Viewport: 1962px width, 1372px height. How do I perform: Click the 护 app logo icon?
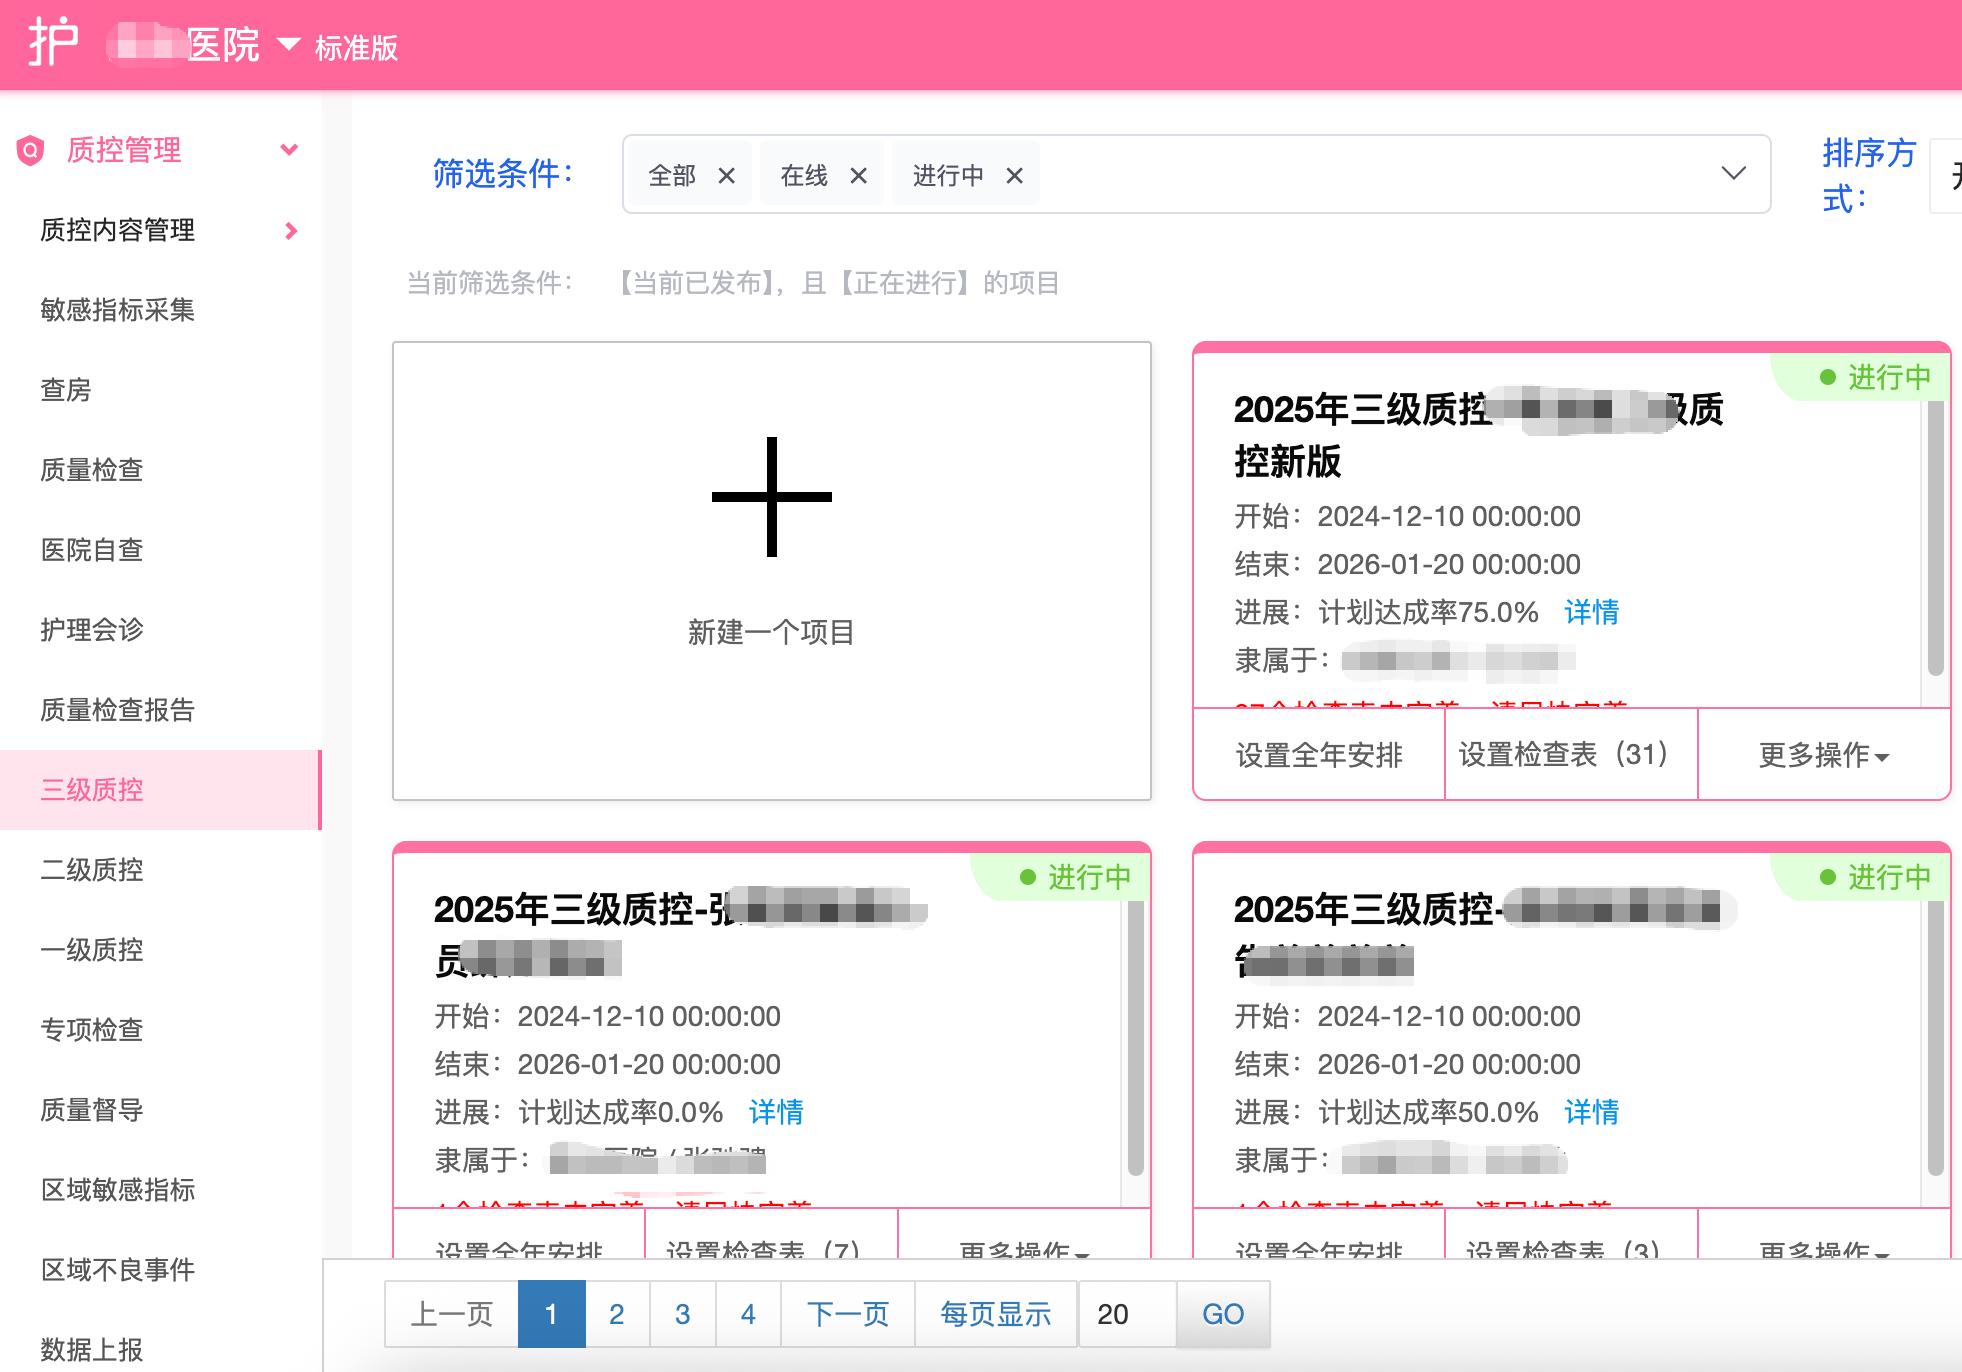[54, 44]
